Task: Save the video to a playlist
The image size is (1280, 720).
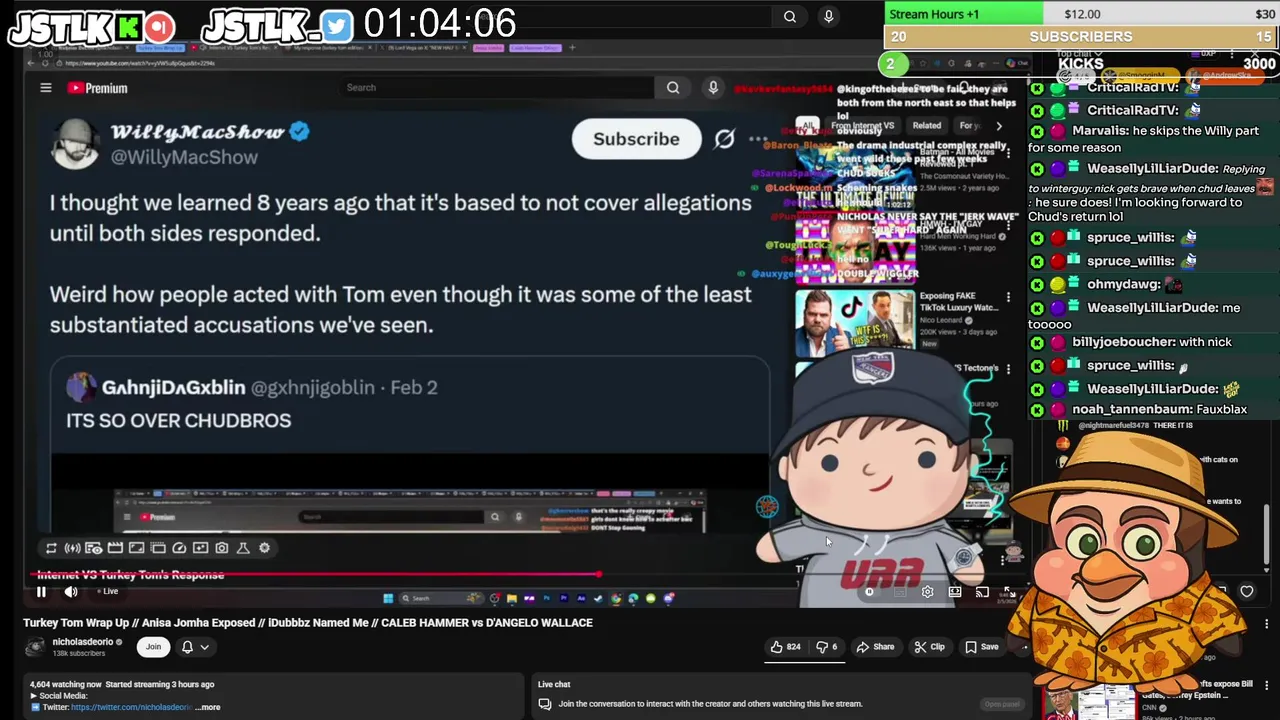Action: (980, 647)
